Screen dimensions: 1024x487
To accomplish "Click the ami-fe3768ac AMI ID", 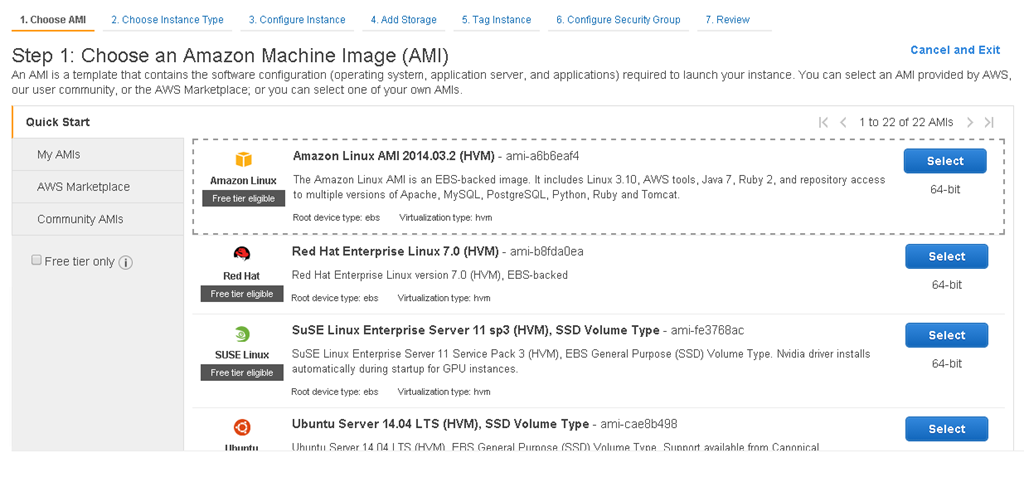I will click(x=707, y=330).
